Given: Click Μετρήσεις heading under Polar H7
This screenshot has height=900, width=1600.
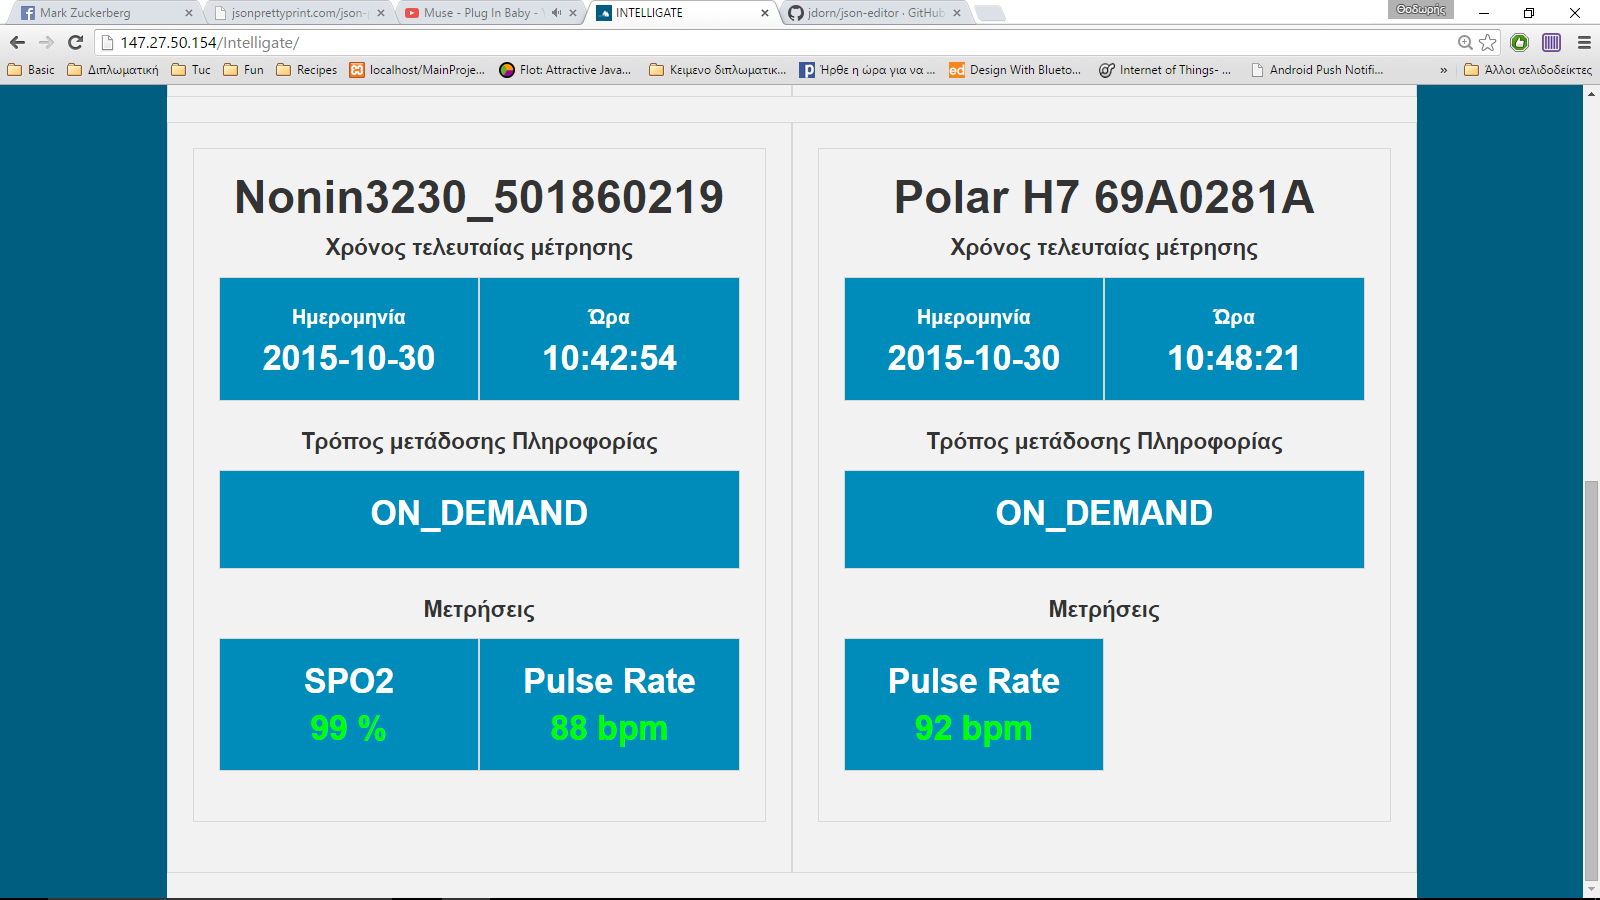Looking at the screenshot, I should click(1104, 609).
